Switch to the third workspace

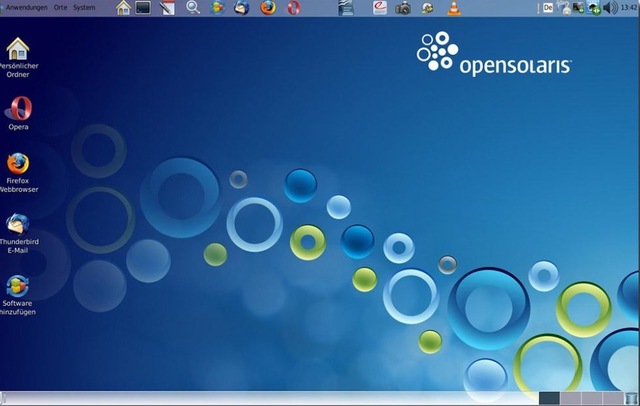click(591, 398)
